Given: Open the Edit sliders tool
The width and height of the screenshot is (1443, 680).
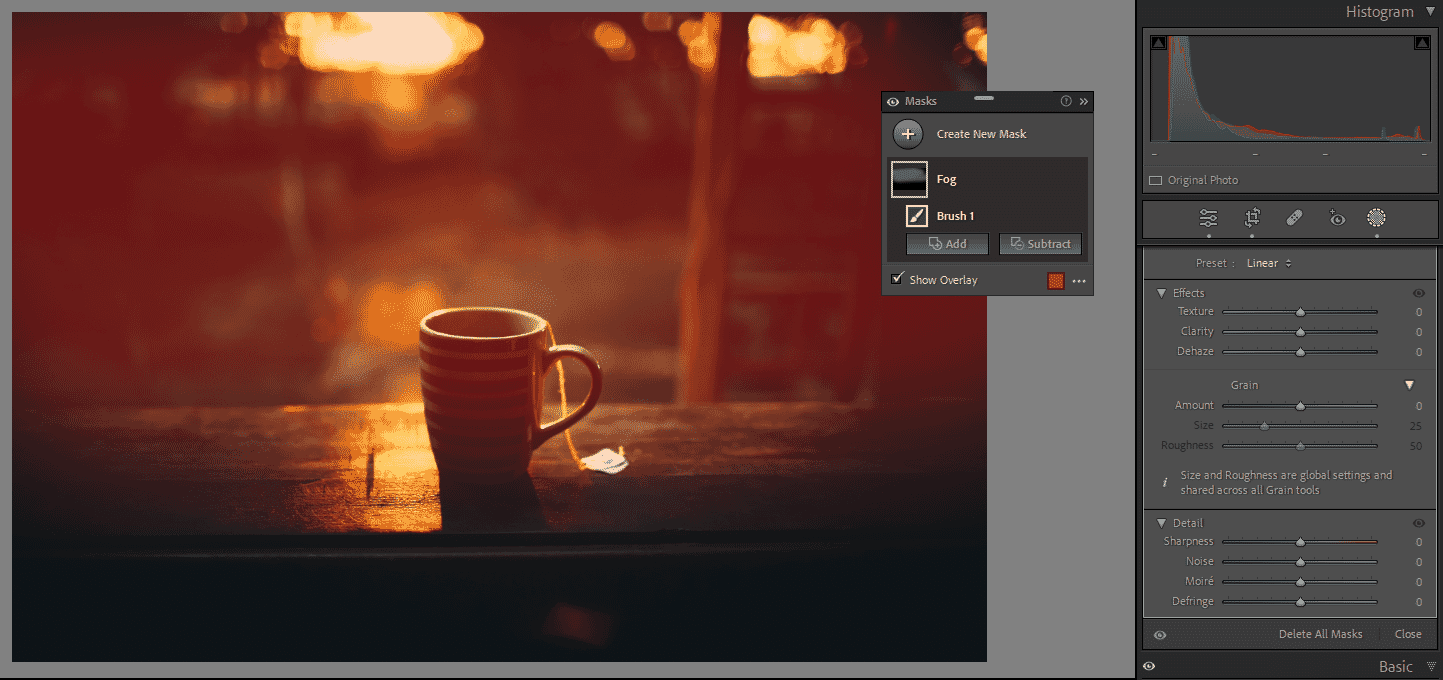Looking at the screenshot, I should [1209, 218].
